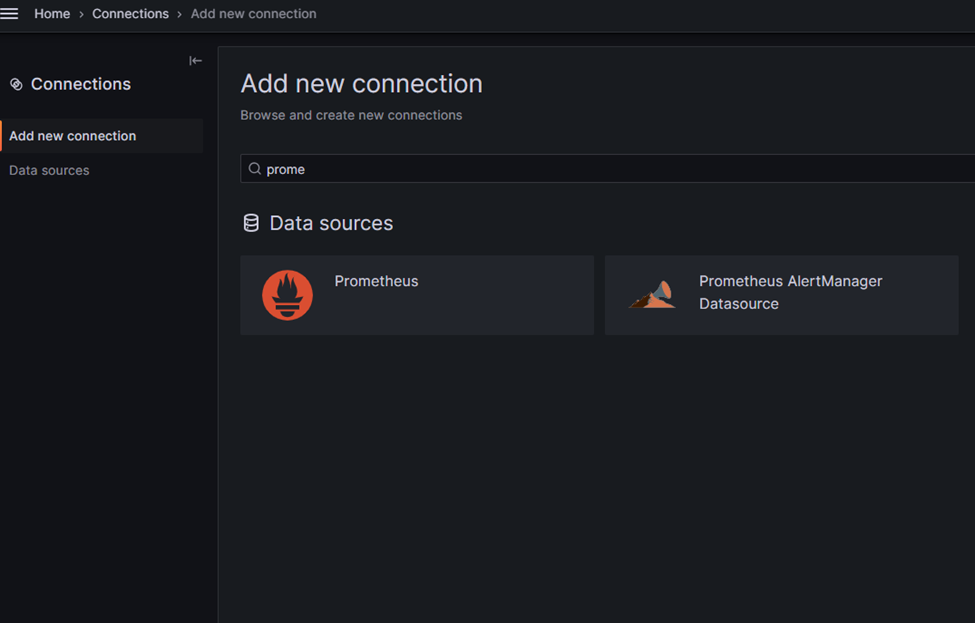This screenshot has width=975, height=623.
Task: Click the Add new connection breadcrumb
Action: coord(253,14)
